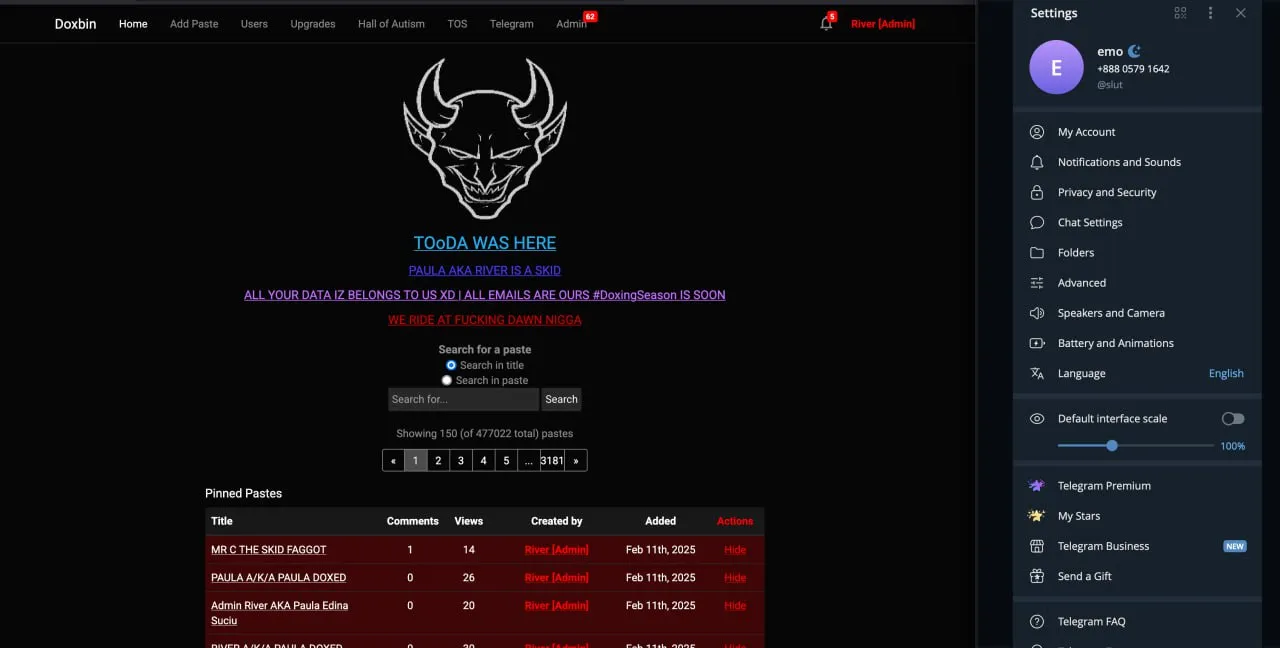
Task: Go to page 2 of pastes
Action: (x=438, y=461)
